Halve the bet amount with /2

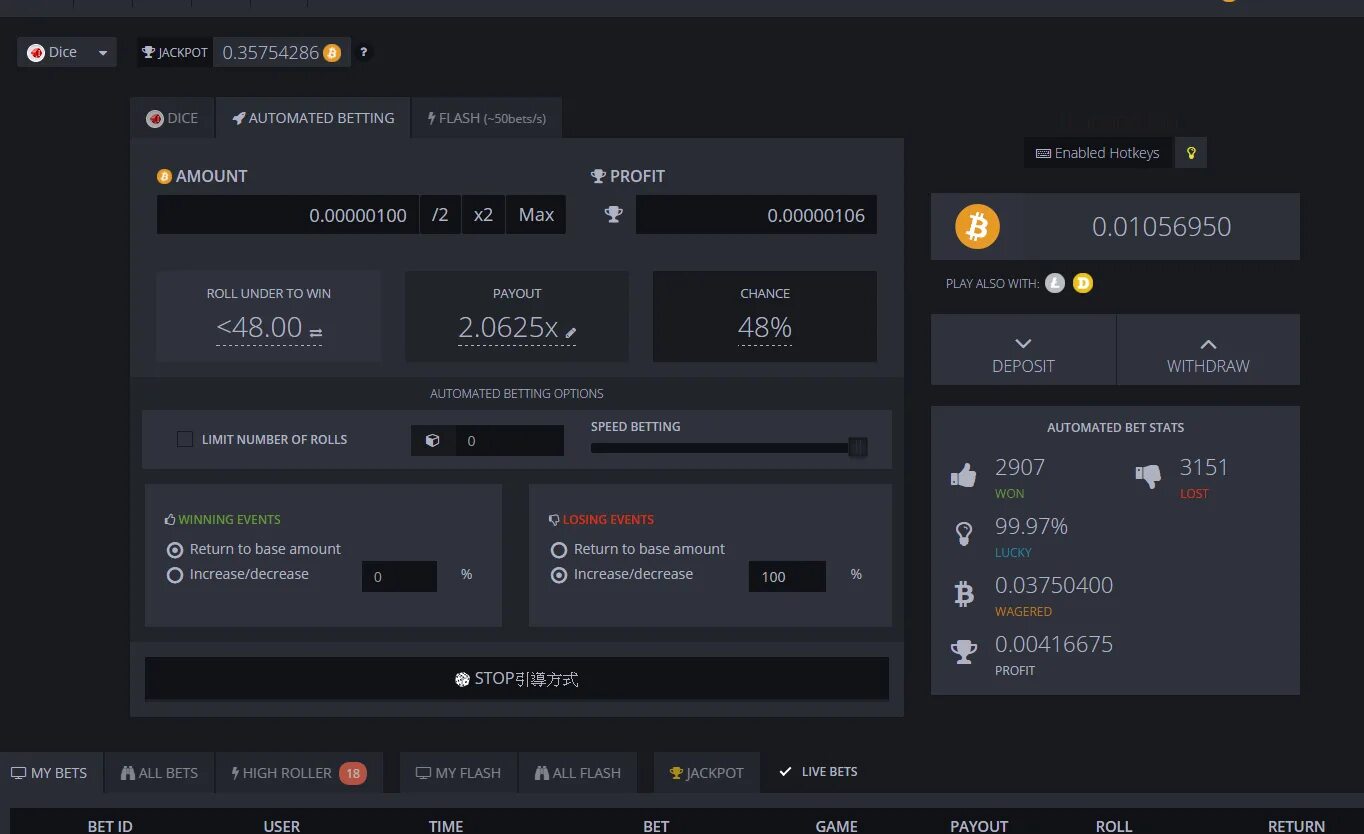[x=440, y=215]
